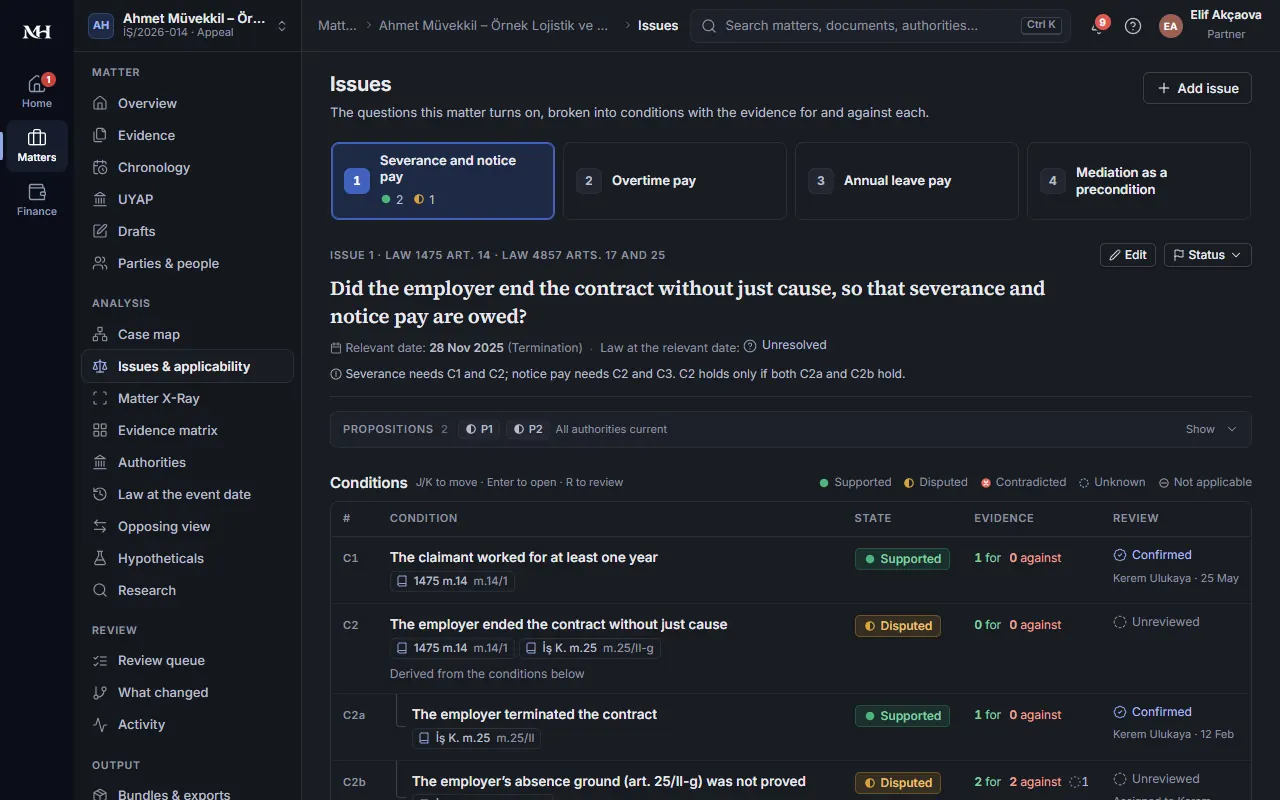Select the Overtime pay issue tab
The image size is (1280, 800).
(x=675, y=181)
